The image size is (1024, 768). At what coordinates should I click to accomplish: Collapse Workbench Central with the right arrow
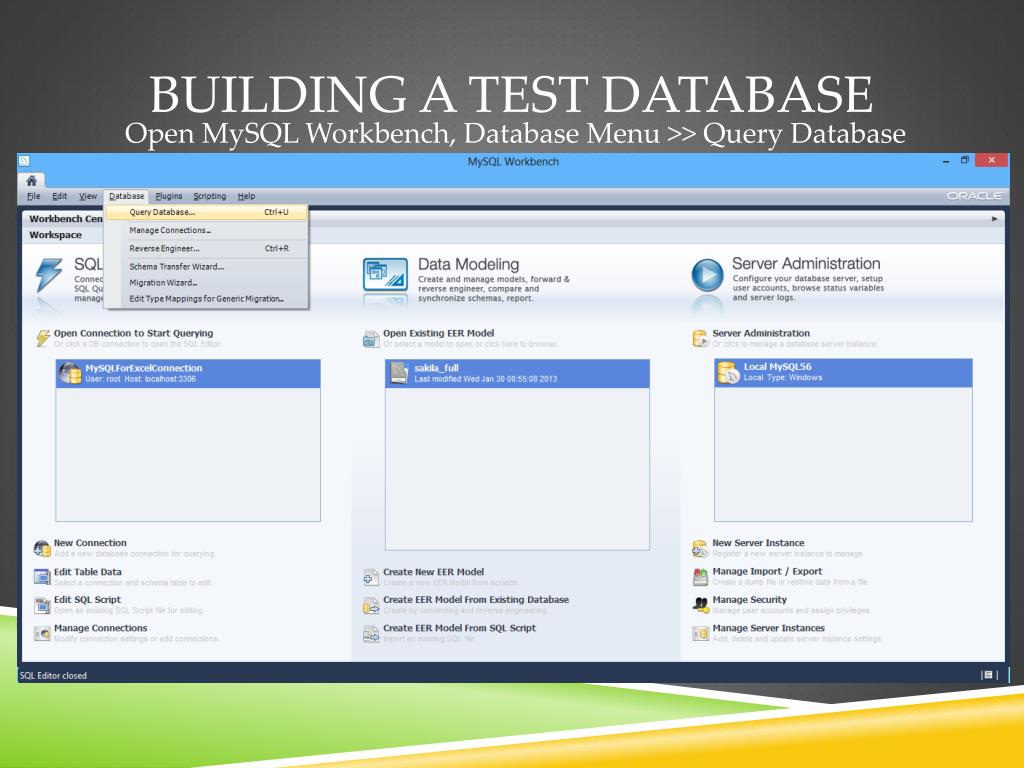pos(995,219)
